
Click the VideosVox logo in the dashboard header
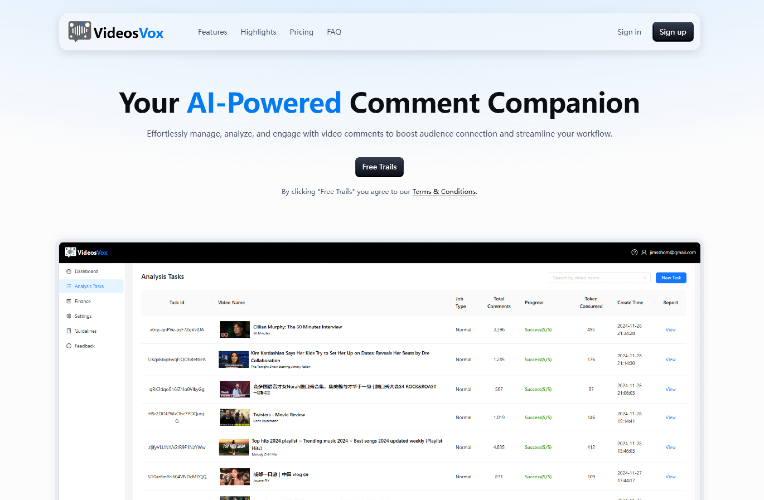point(86,252)
